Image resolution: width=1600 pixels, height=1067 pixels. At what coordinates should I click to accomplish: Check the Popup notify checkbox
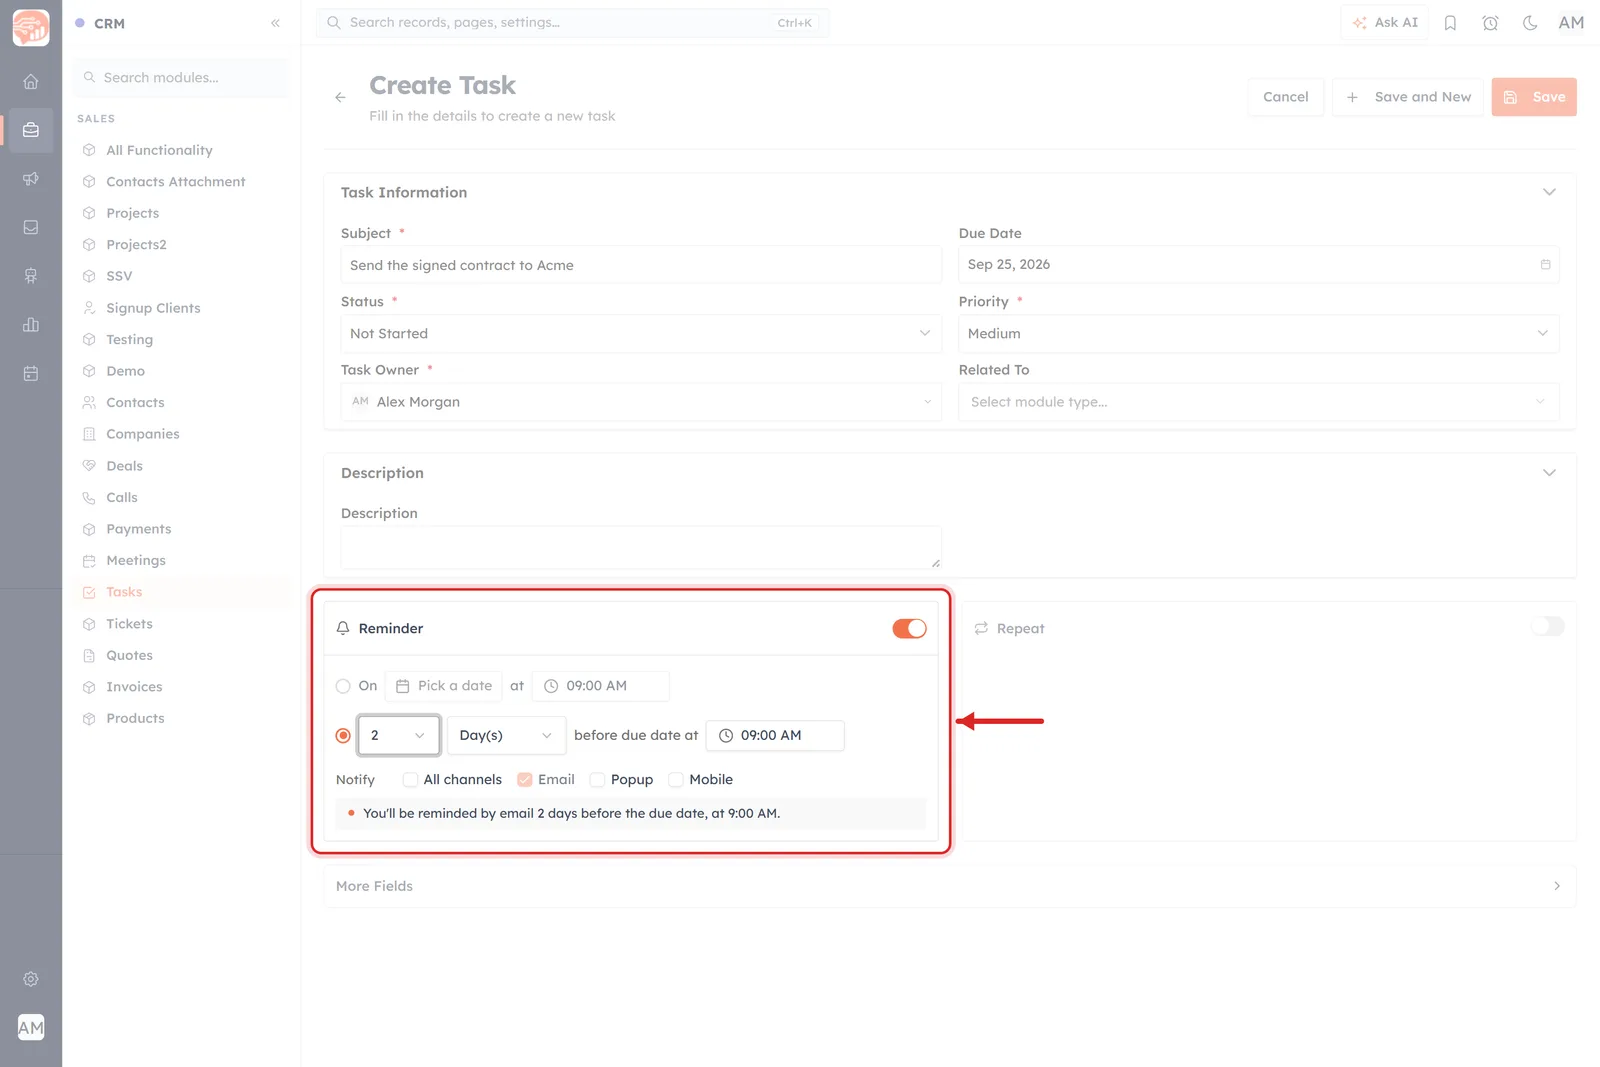pos(597,779)
